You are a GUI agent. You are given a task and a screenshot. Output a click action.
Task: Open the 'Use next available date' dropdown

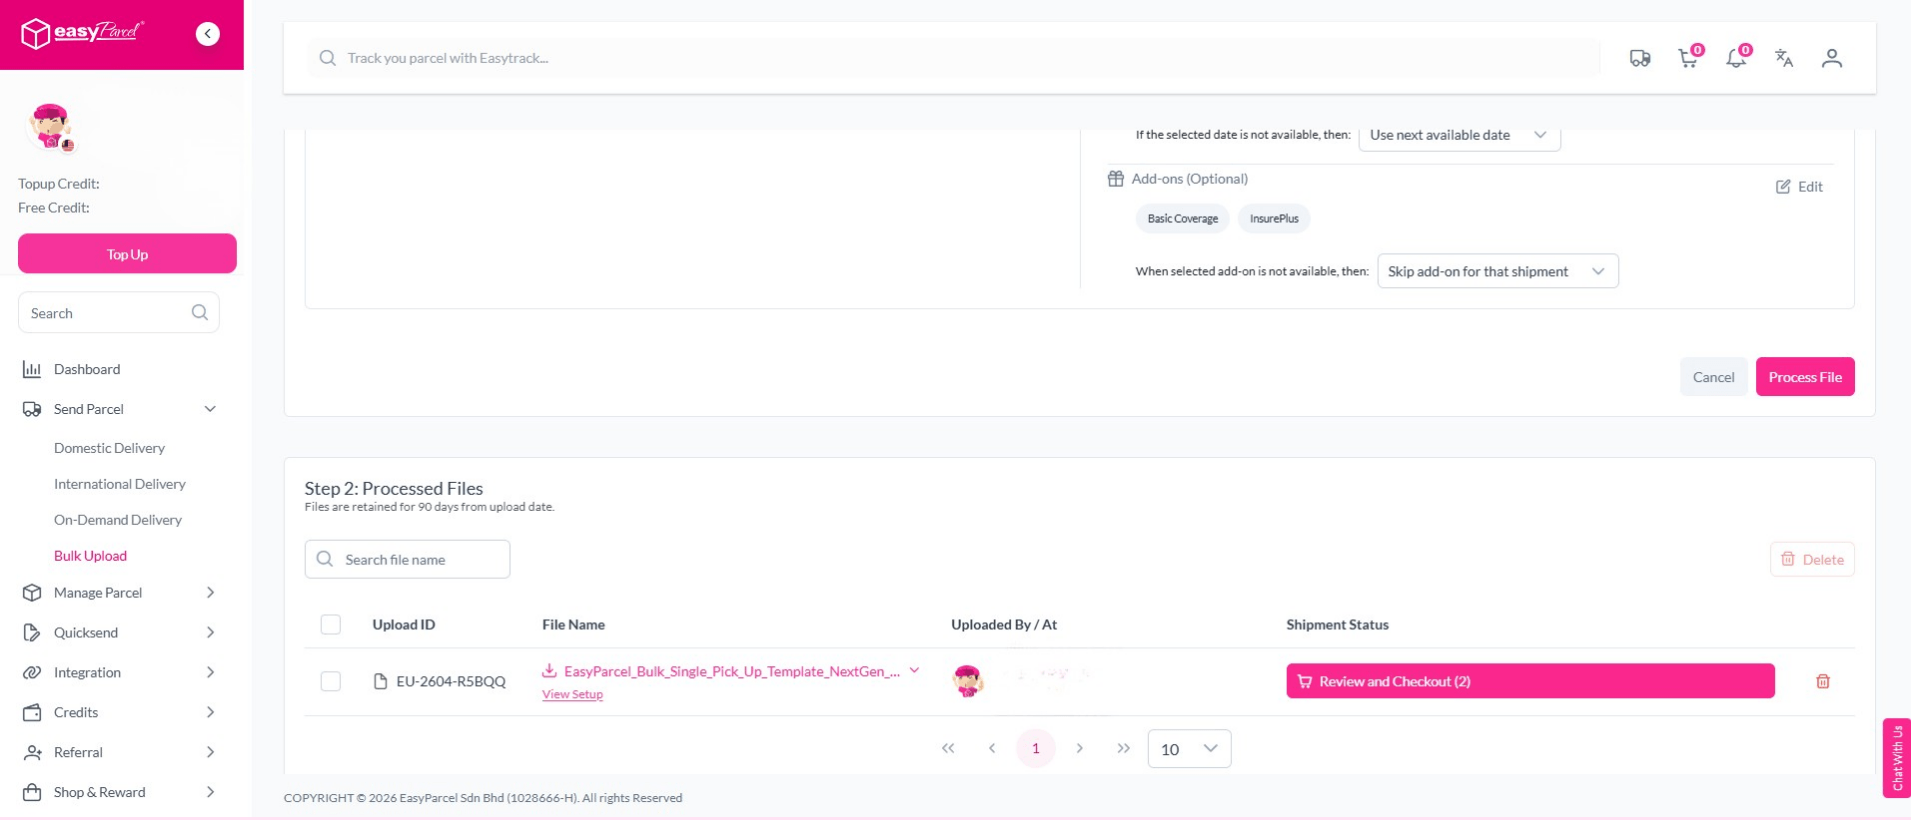(1458, 136)
